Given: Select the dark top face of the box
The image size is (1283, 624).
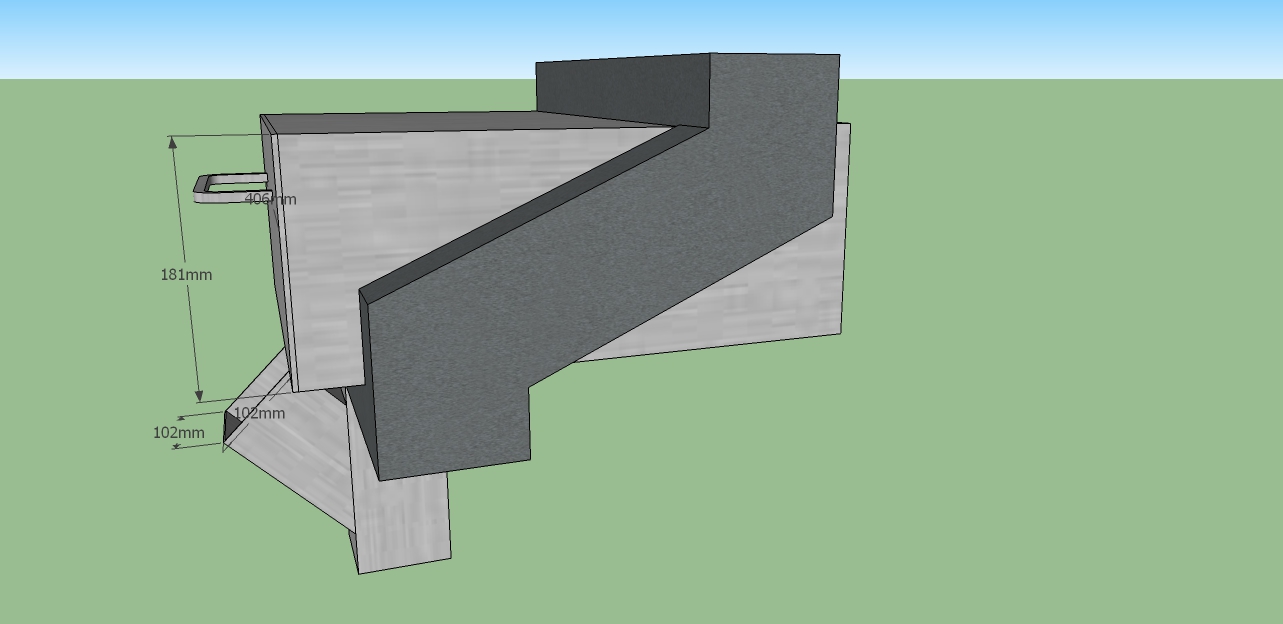Looking at the screenshot, I should pos(450,122).
